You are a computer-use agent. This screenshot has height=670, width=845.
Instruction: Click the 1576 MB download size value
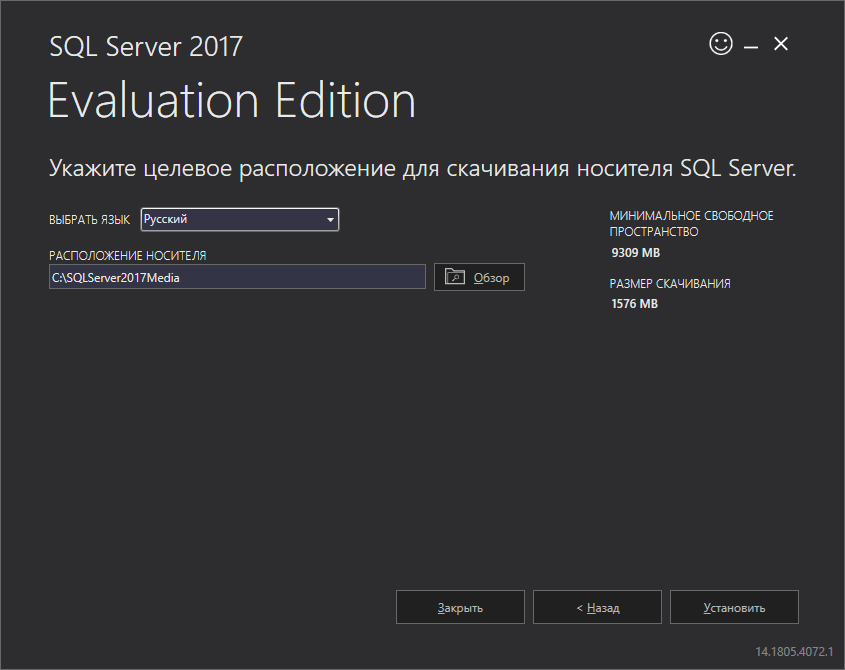point(634,303)
